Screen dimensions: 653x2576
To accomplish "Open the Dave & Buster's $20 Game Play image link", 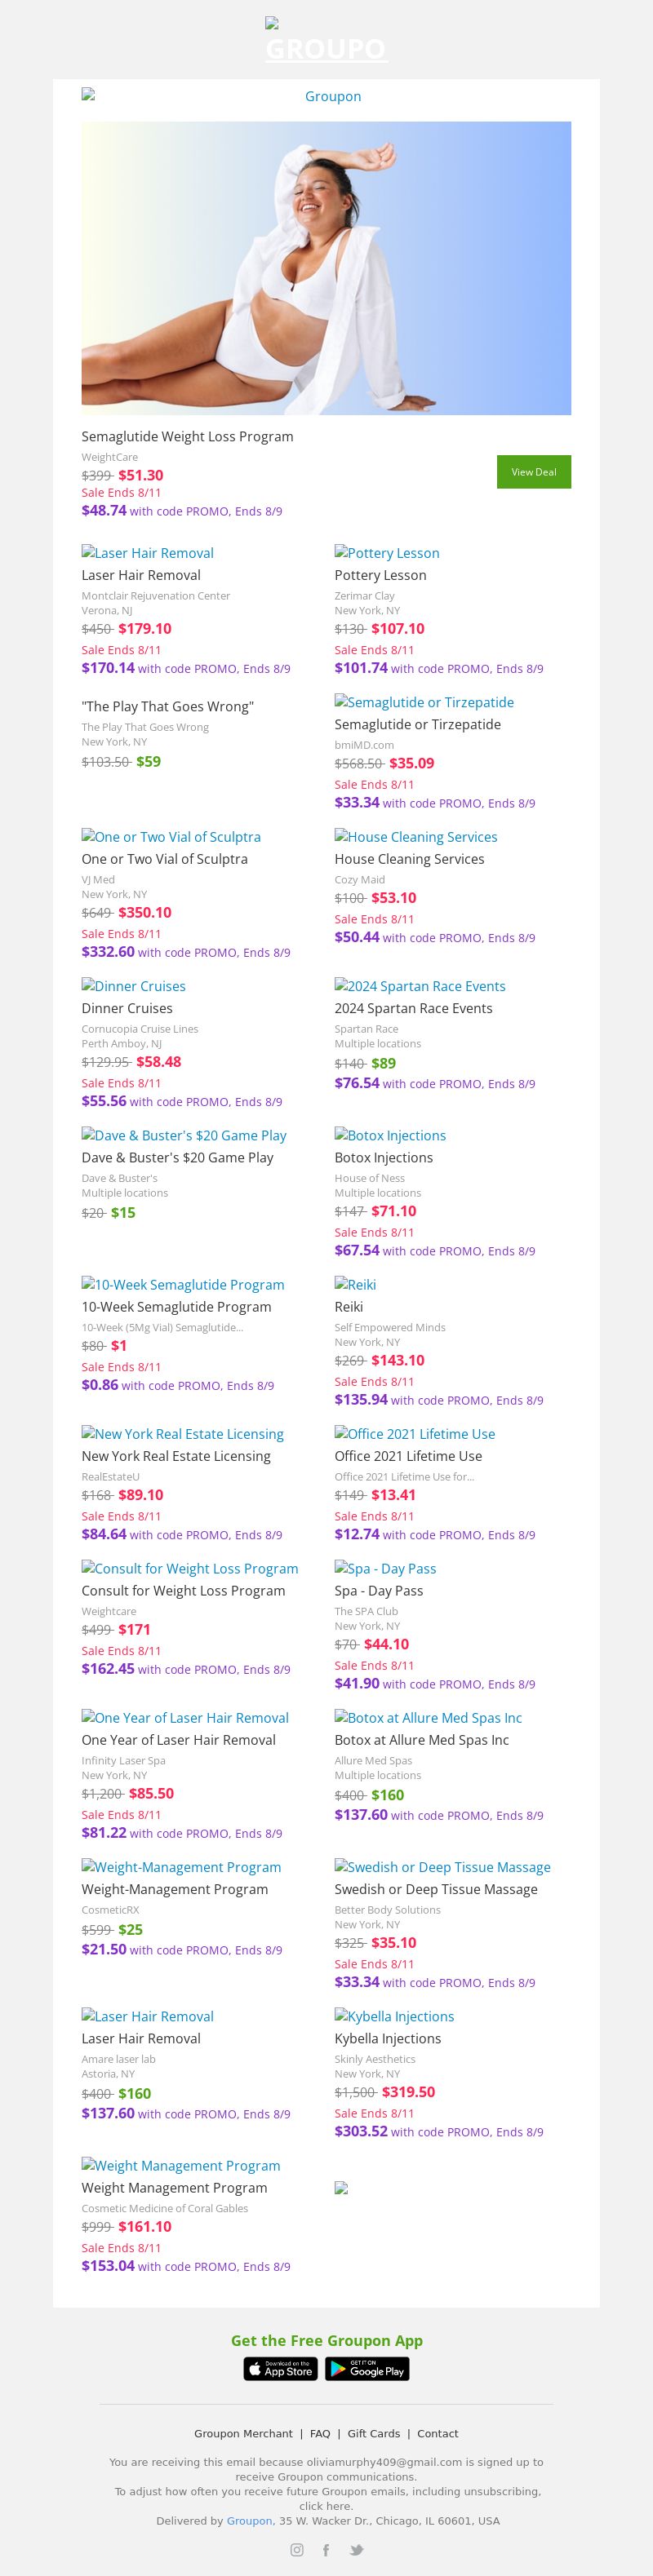I will (184, 1135).
